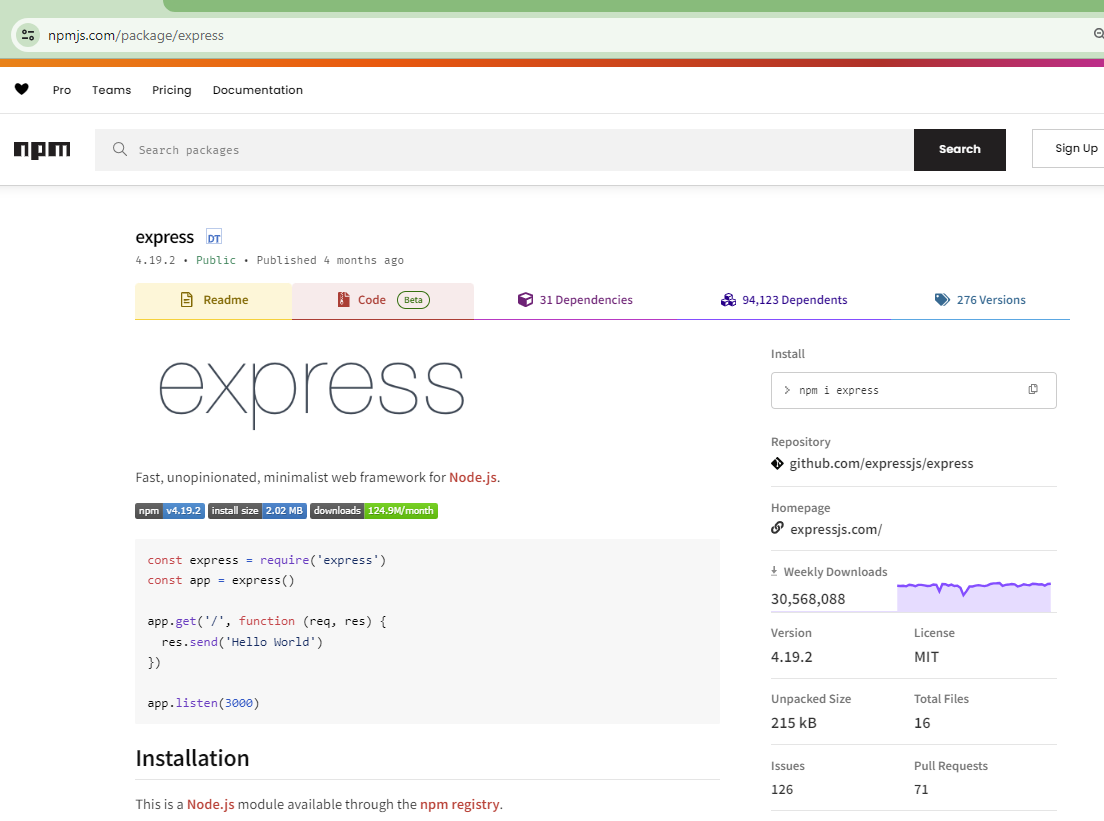The width and height of the screenshot is (1104, 821).
Task: Open the Node.js link under Installation
Action: (211, 804)
